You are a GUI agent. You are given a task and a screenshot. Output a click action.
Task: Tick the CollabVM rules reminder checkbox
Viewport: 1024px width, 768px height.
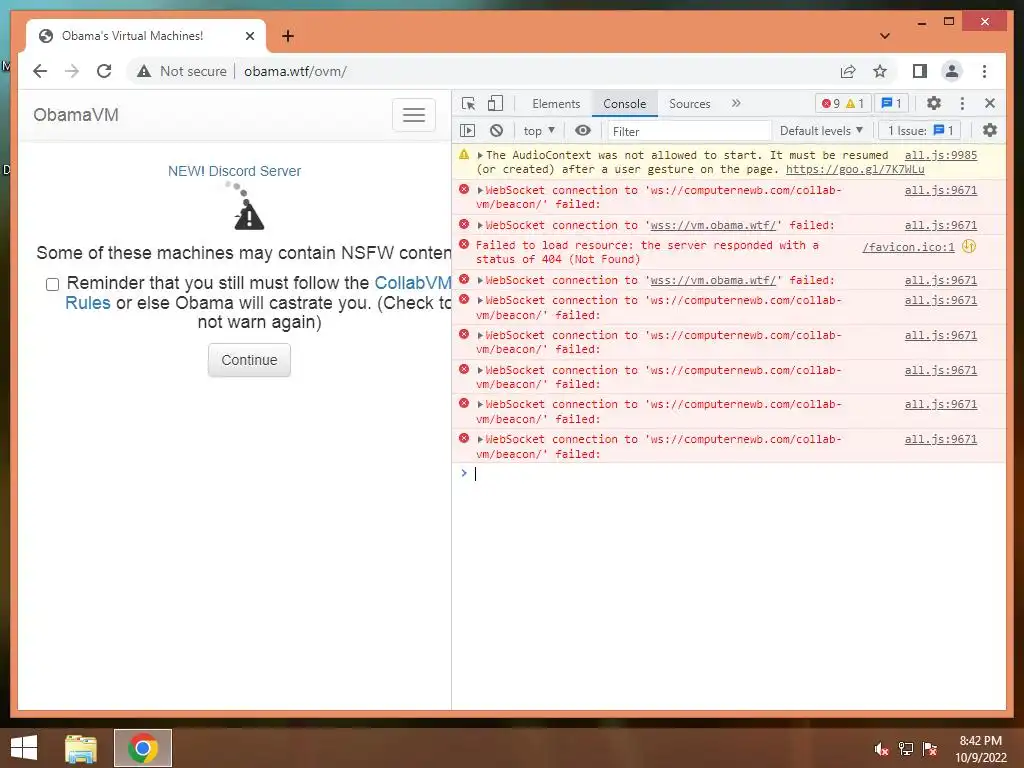coord(52,285)
